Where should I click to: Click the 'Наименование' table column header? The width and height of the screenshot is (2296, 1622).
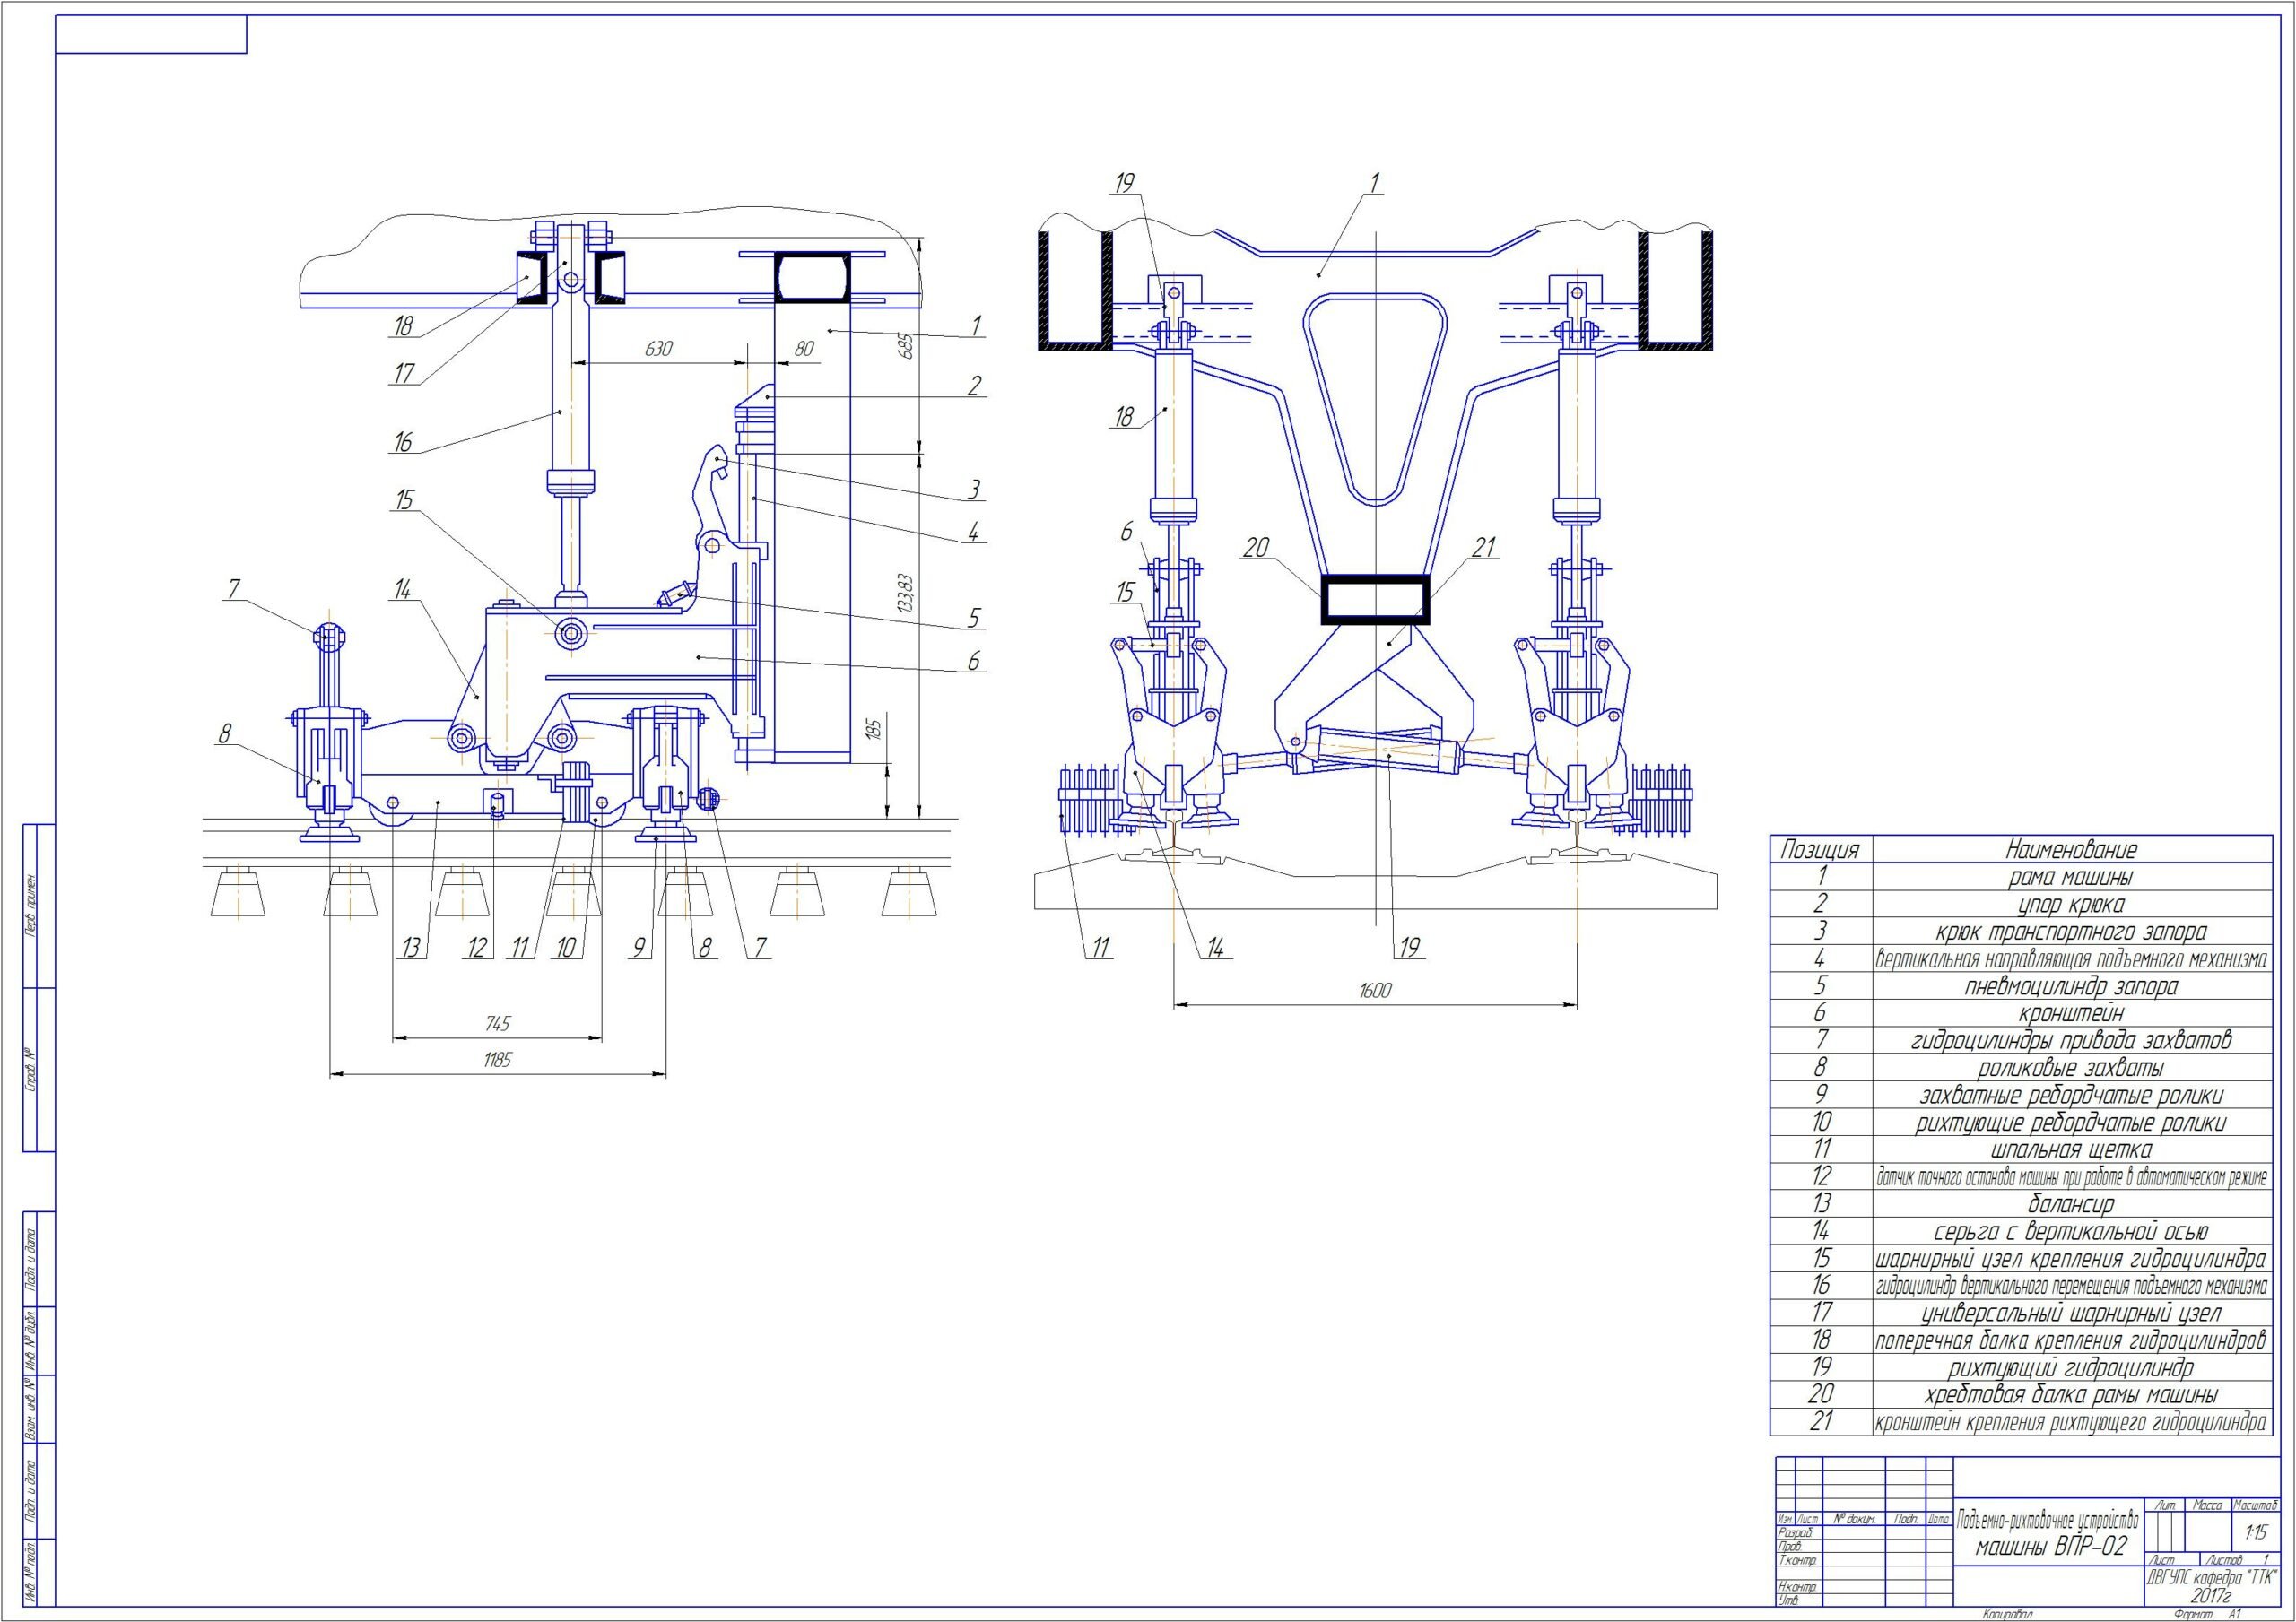[2070, 850]
